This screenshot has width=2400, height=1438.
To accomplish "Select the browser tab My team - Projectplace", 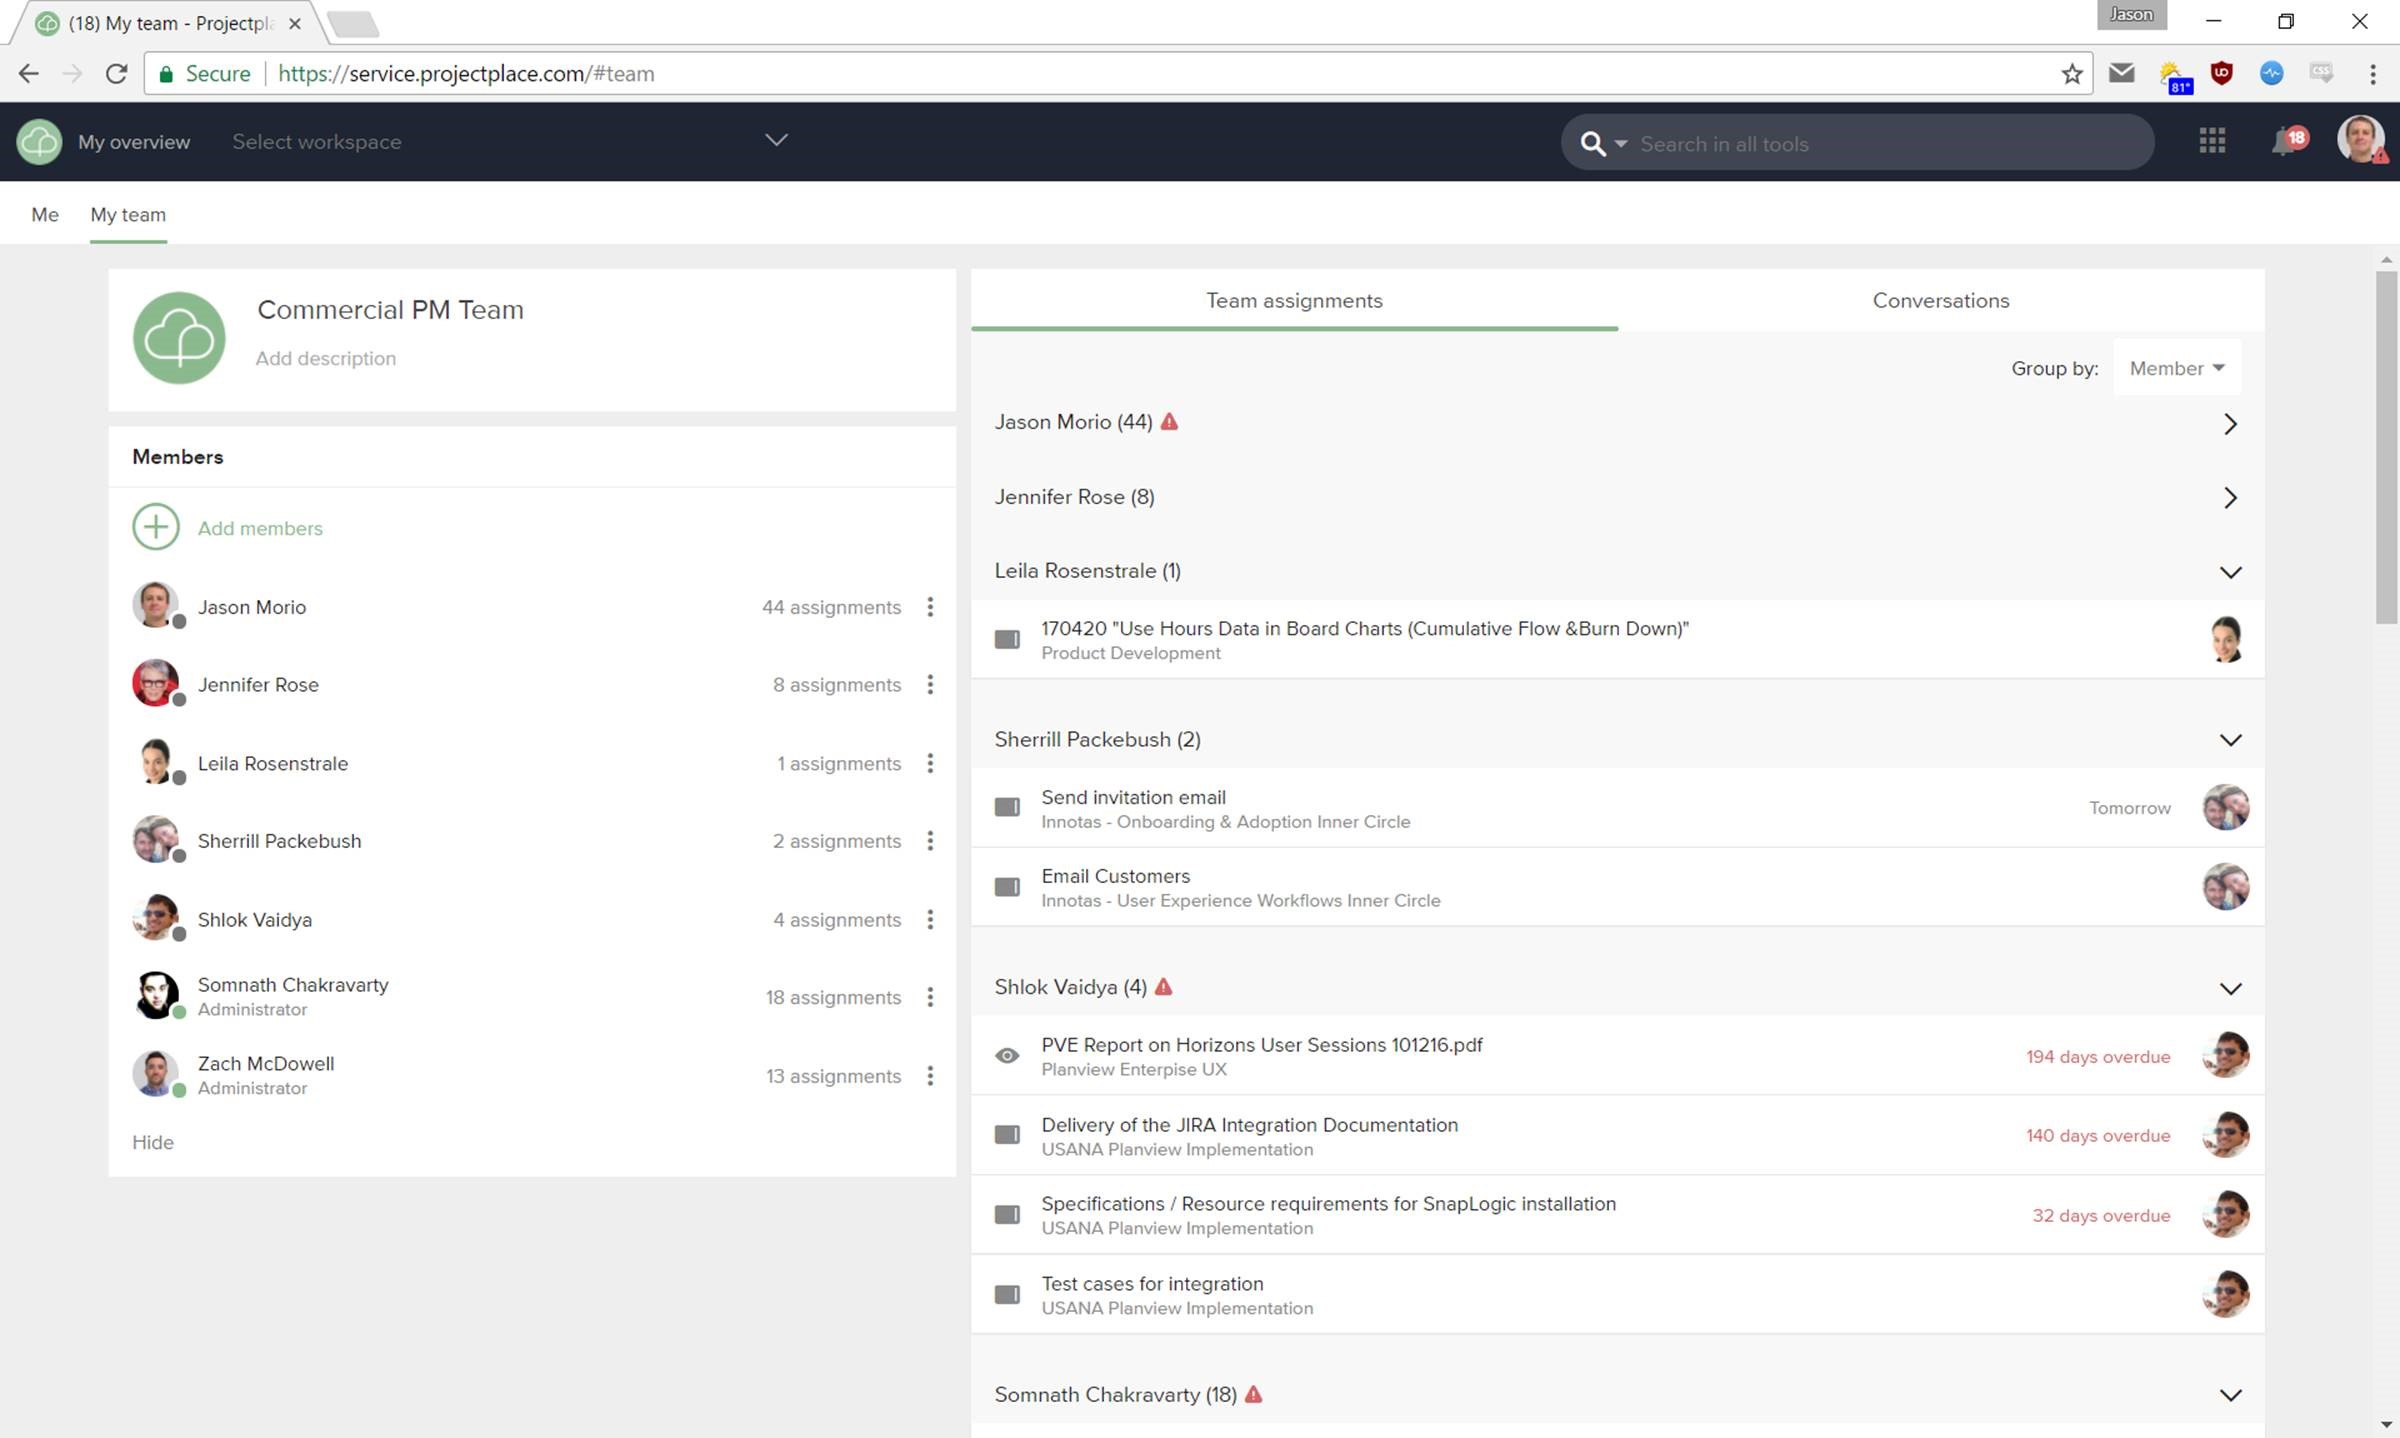I will pyautogui.click(x=168, y=23).
